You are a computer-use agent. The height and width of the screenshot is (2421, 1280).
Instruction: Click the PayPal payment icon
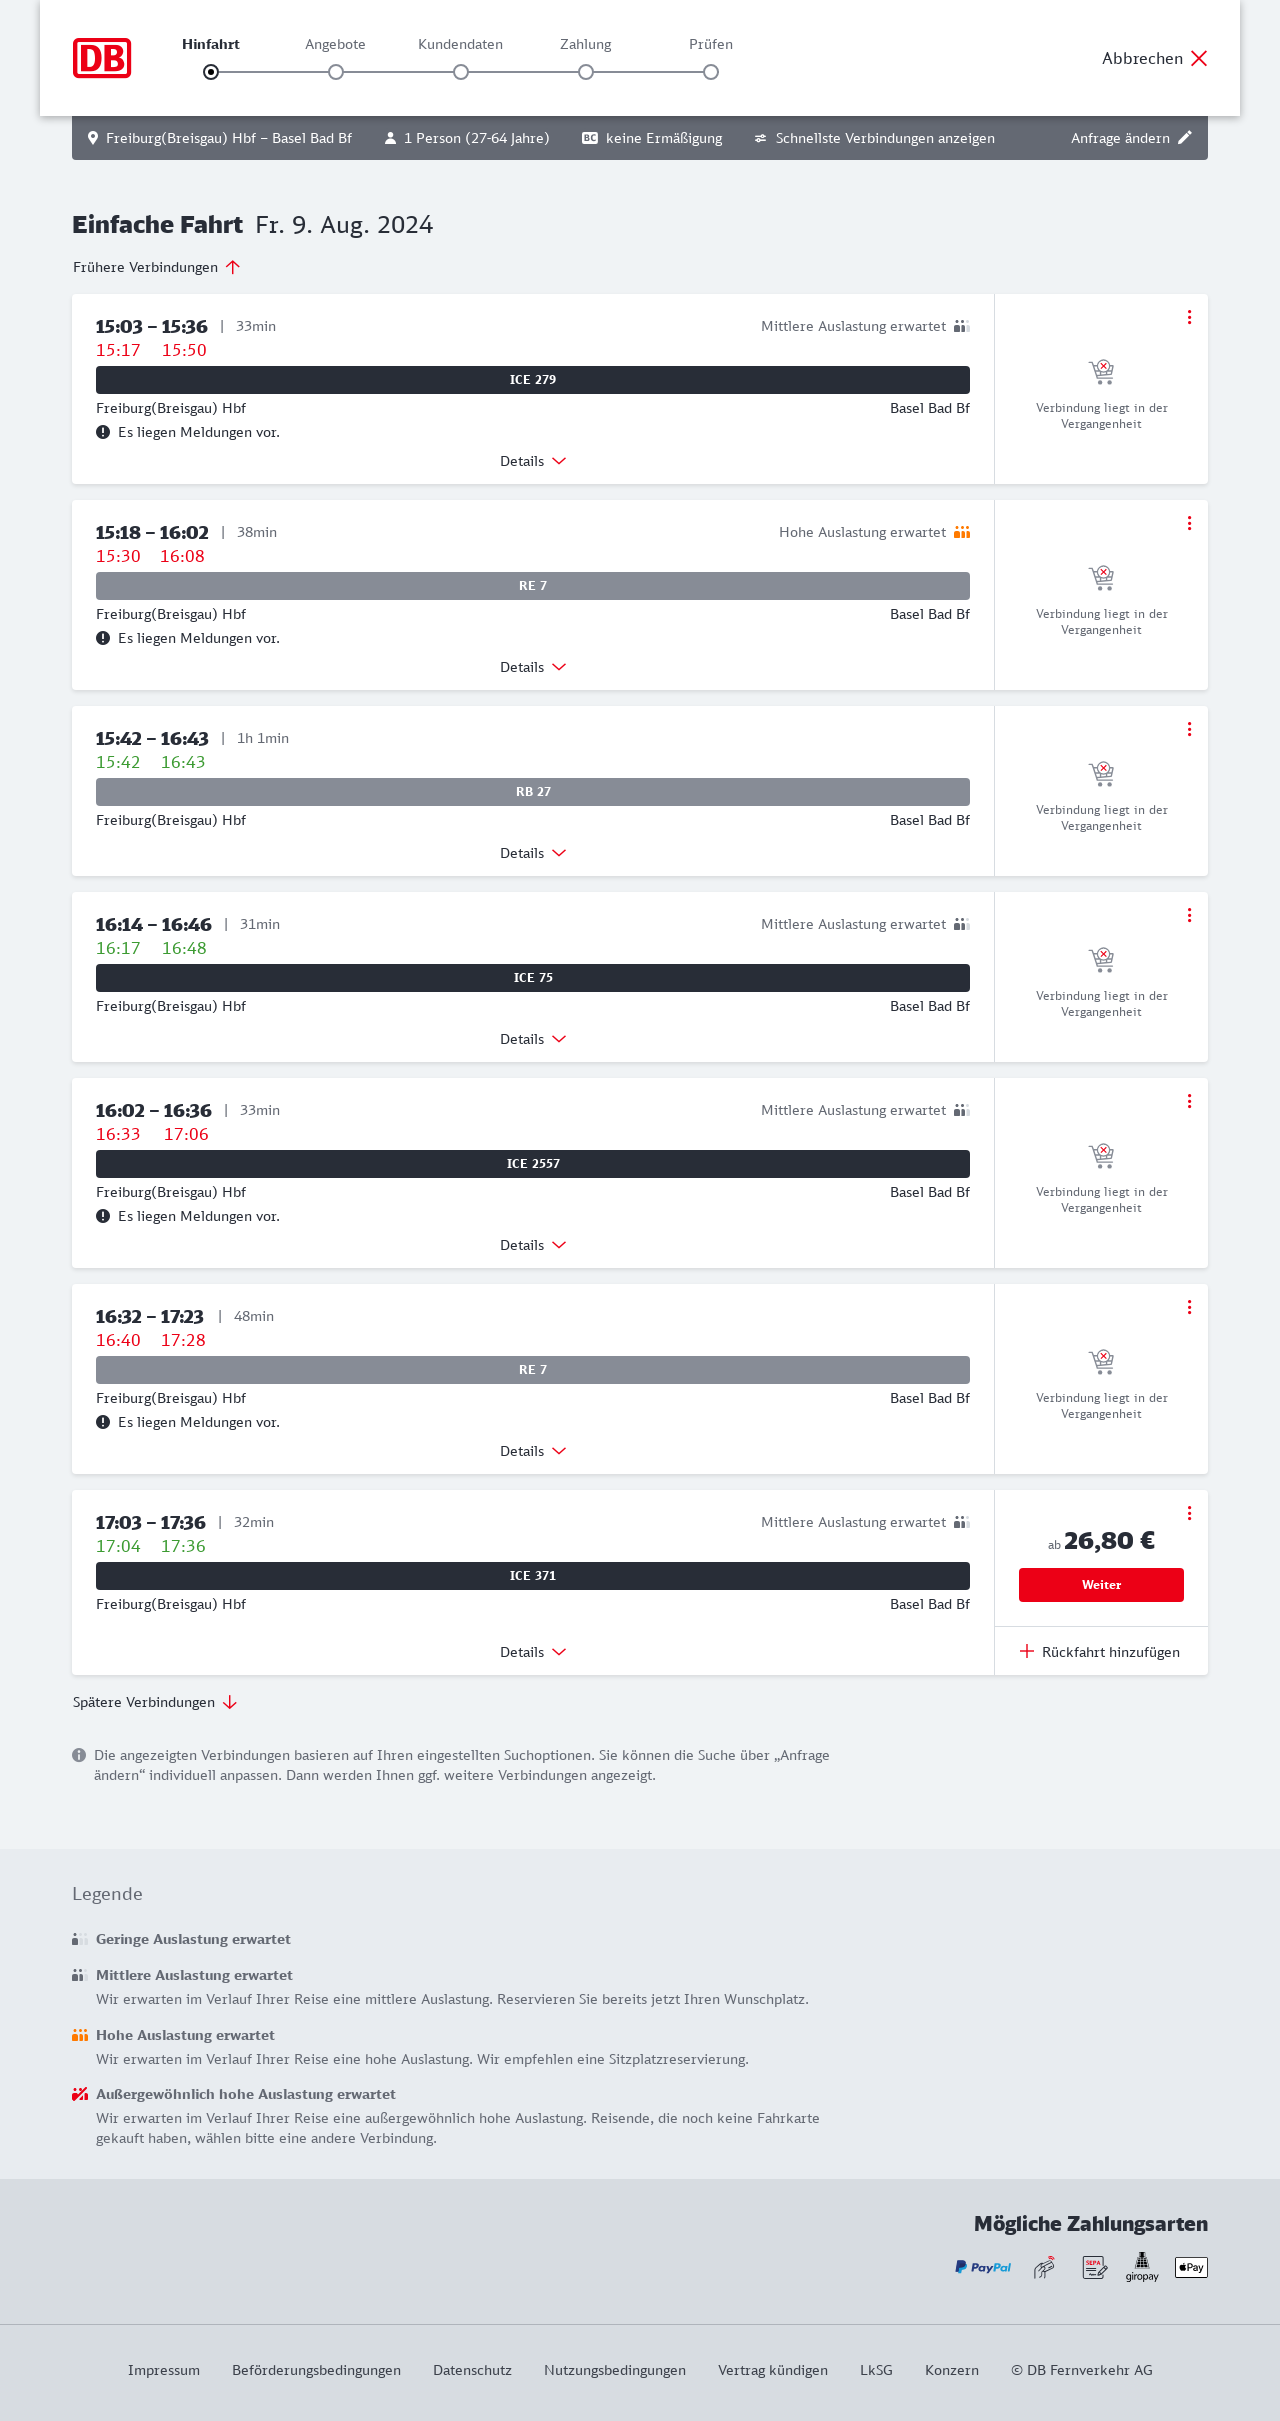[x=983, y=2267]
